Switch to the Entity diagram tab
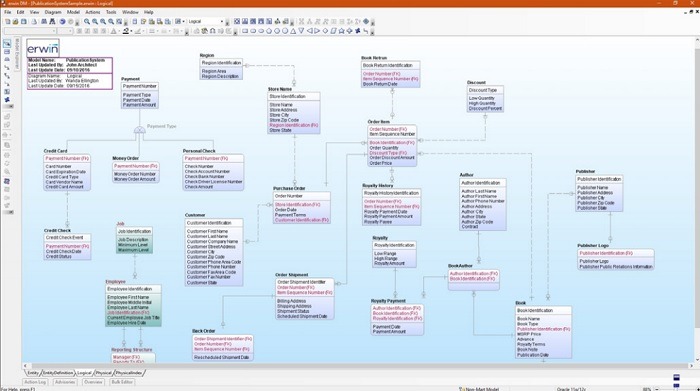Viewport: 700px width, 391px height. pyautogui.click(x=33, y=373)
